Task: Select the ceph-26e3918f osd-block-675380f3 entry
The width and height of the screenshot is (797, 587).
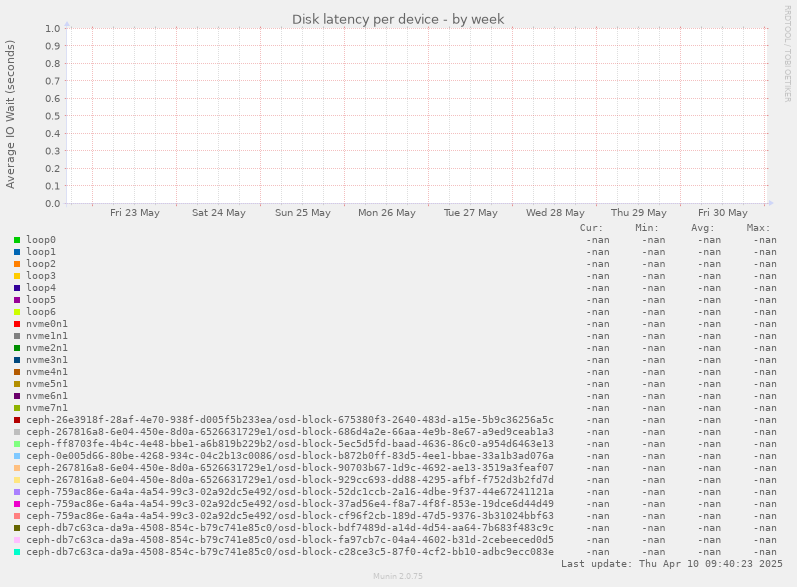Action: 290,420
